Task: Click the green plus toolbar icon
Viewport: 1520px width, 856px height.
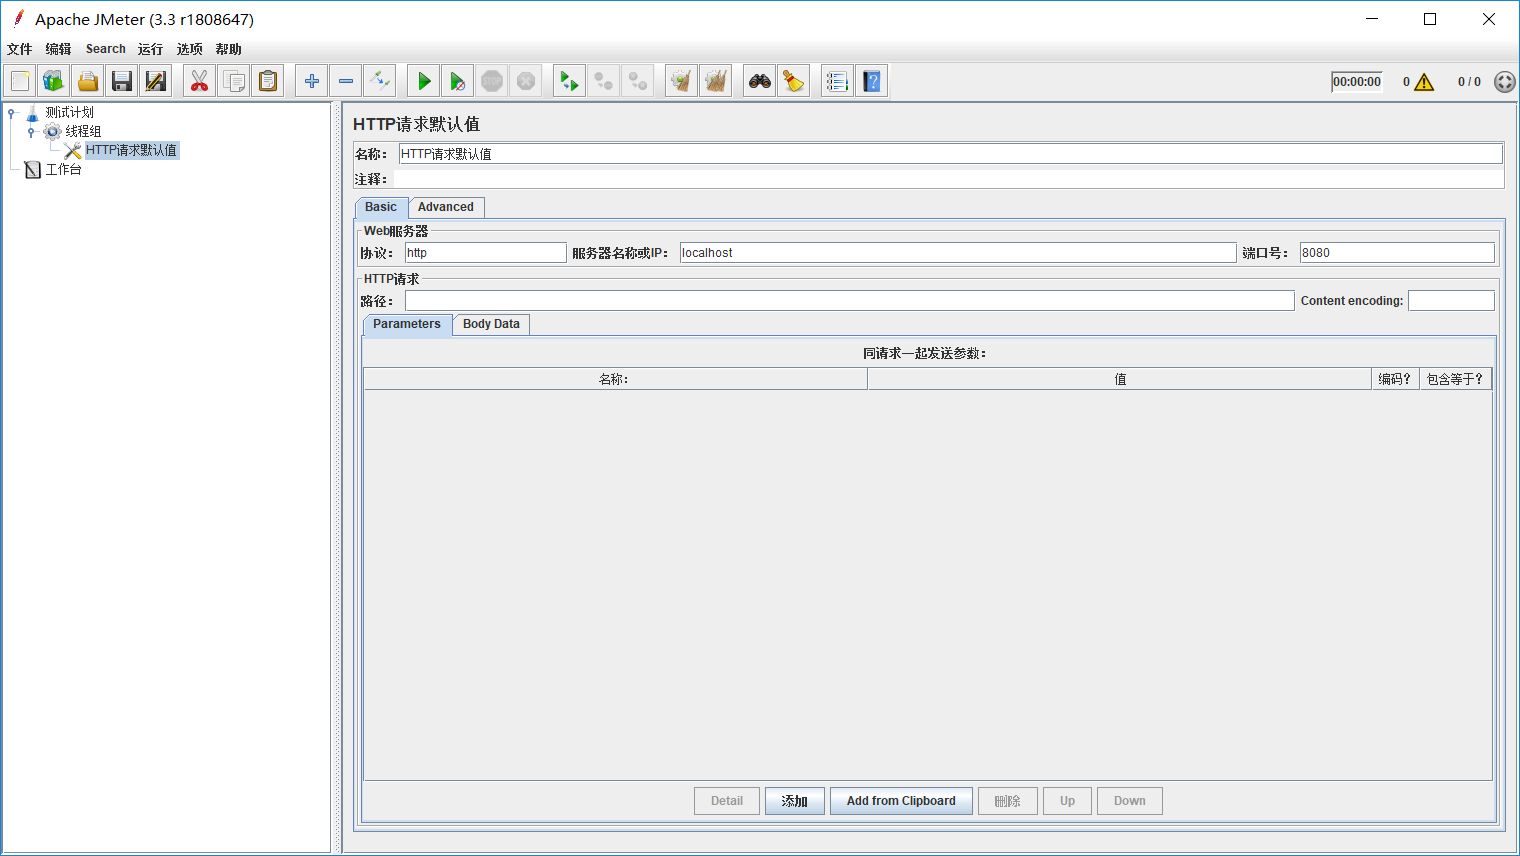Action: point(311,80)
